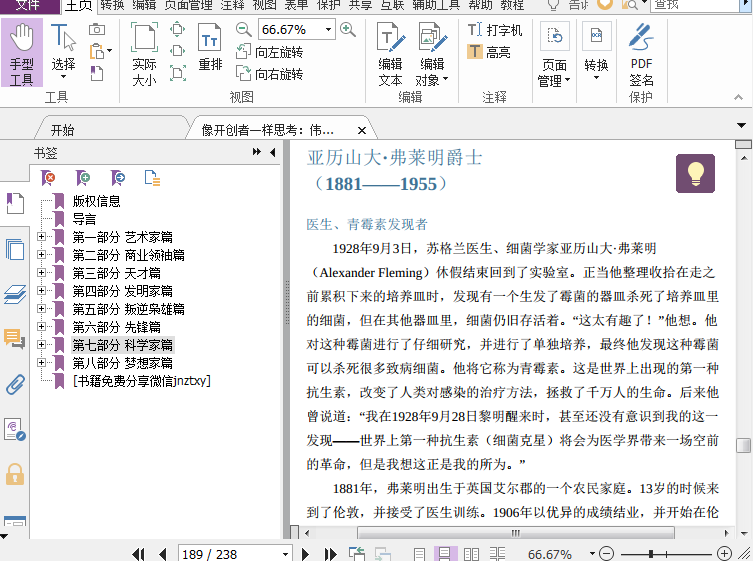Switch to the 保护 (Protect) ribbon tab
The height and width of the screenshot is (561, 753).
tap(329, 5)
